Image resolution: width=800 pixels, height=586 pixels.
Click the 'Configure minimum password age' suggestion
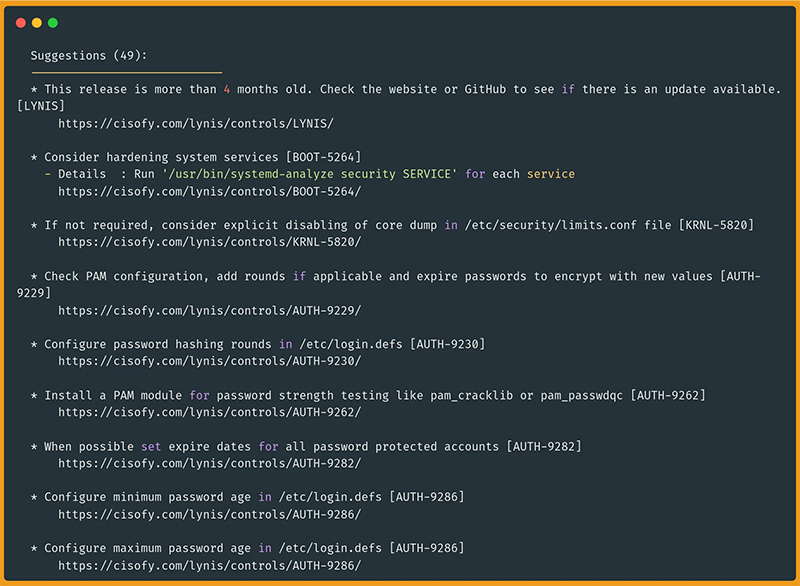150,497
